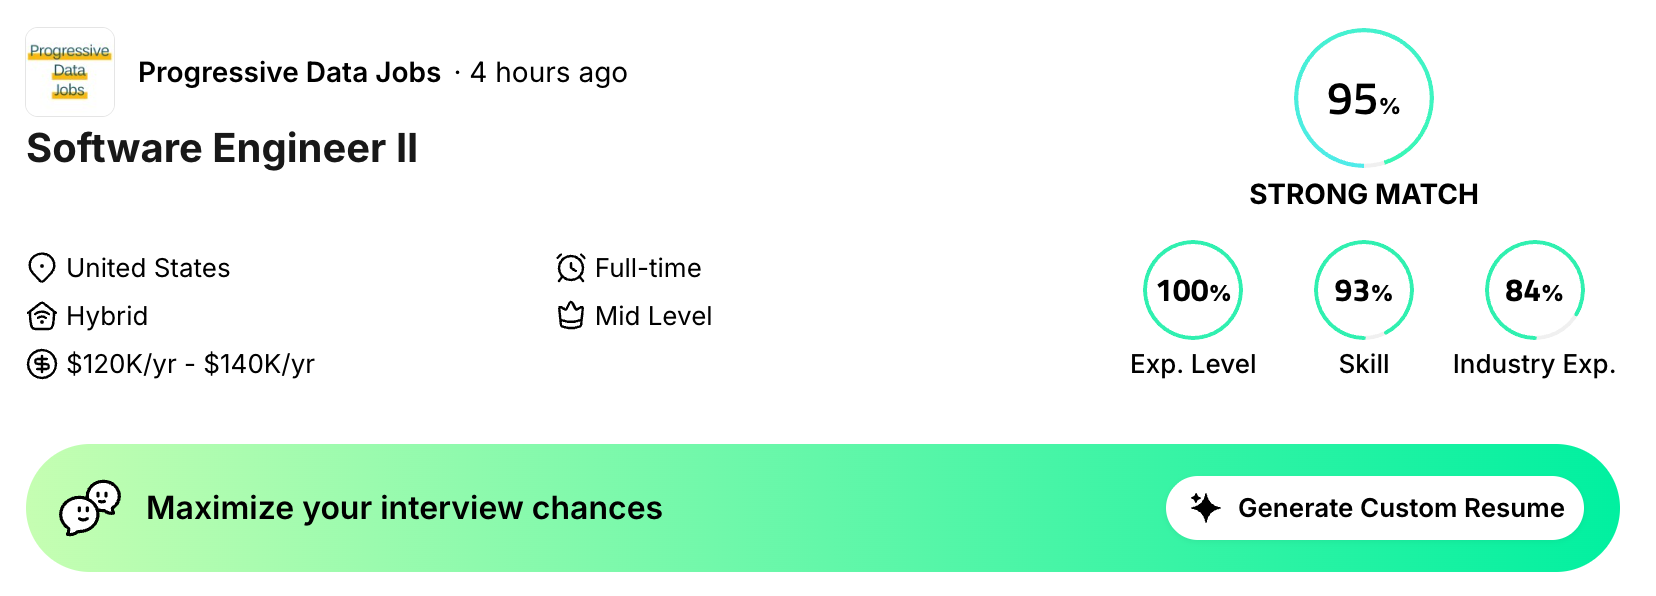Click the 84% Industry Exp. ring

1534,290
